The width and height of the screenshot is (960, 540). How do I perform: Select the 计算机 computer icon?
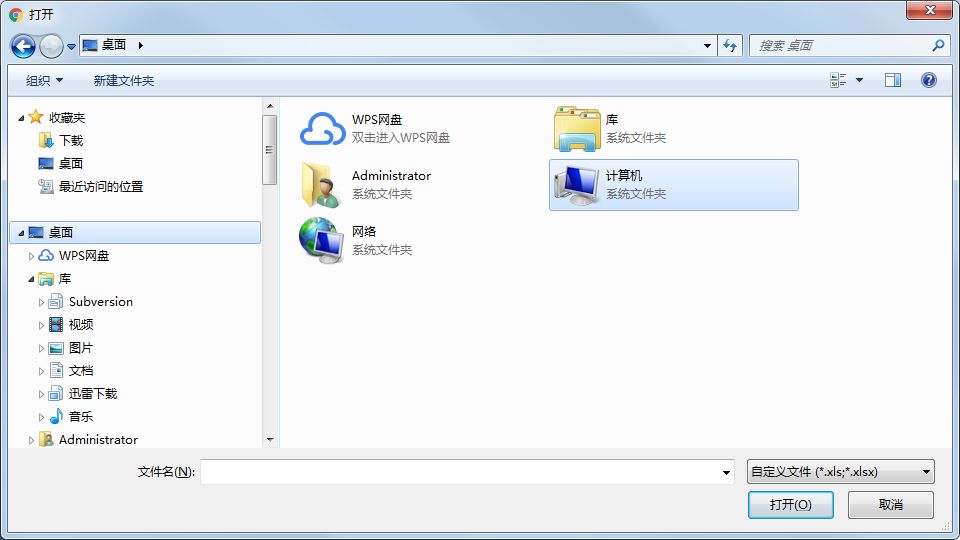(x=576, y=185)
